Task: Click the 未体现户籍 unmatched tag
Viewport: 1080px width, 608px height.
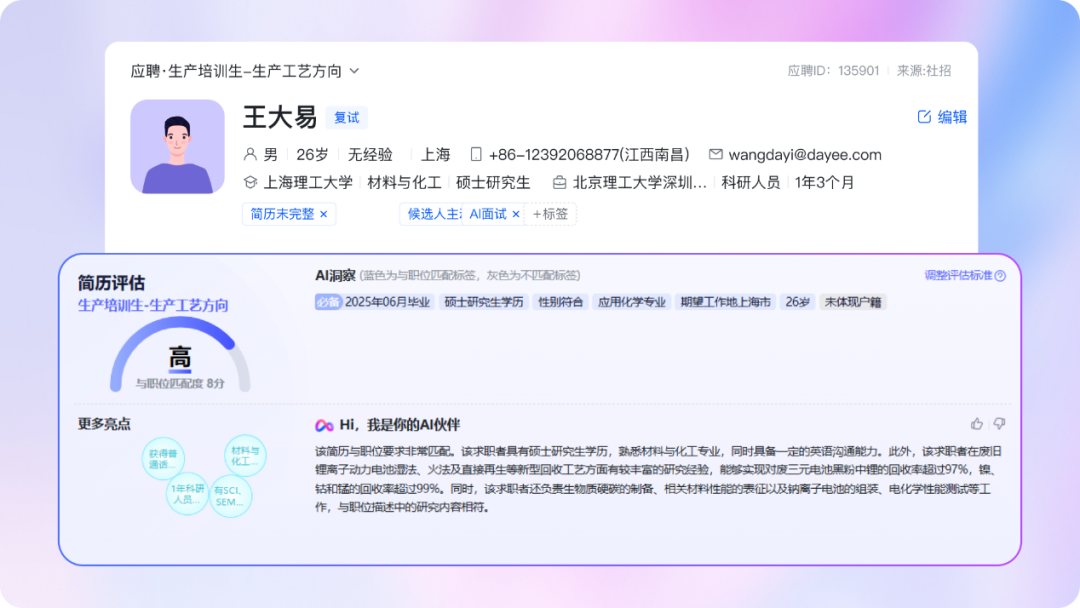Action: 853,302
